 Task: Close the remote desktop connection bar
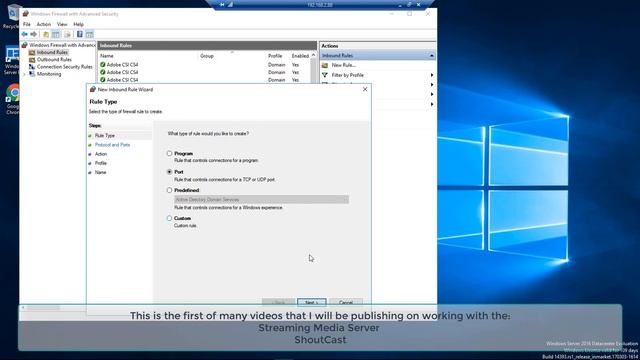(418, 5)
